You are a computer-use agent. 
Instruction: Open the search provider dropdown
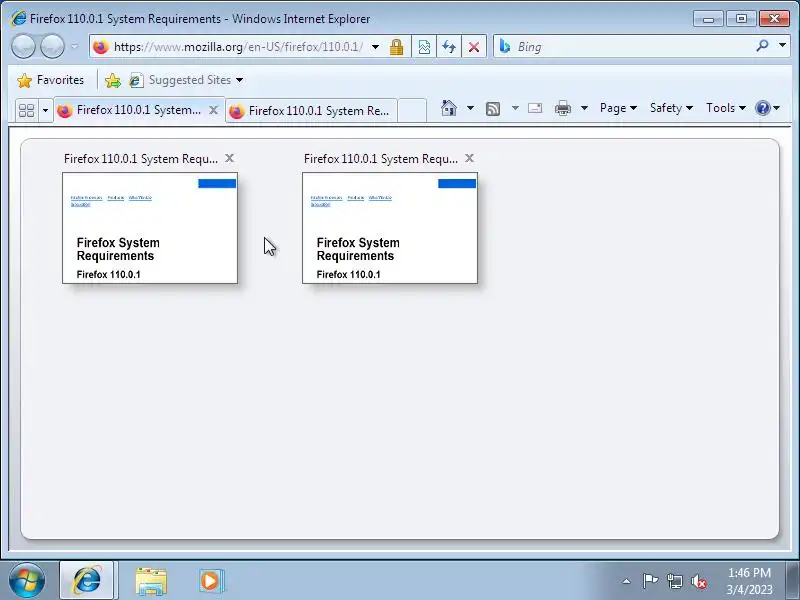click(782, 46)
